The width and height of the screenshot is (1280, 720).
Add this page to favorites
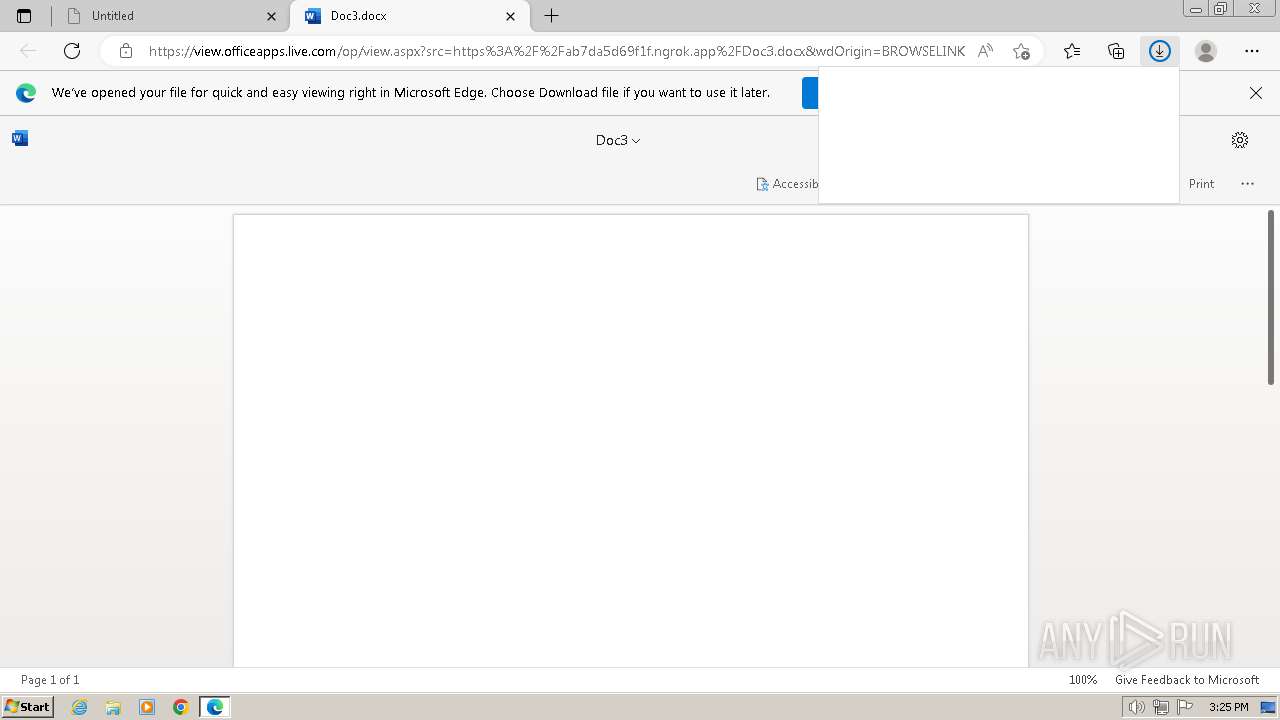(1020, 51)
